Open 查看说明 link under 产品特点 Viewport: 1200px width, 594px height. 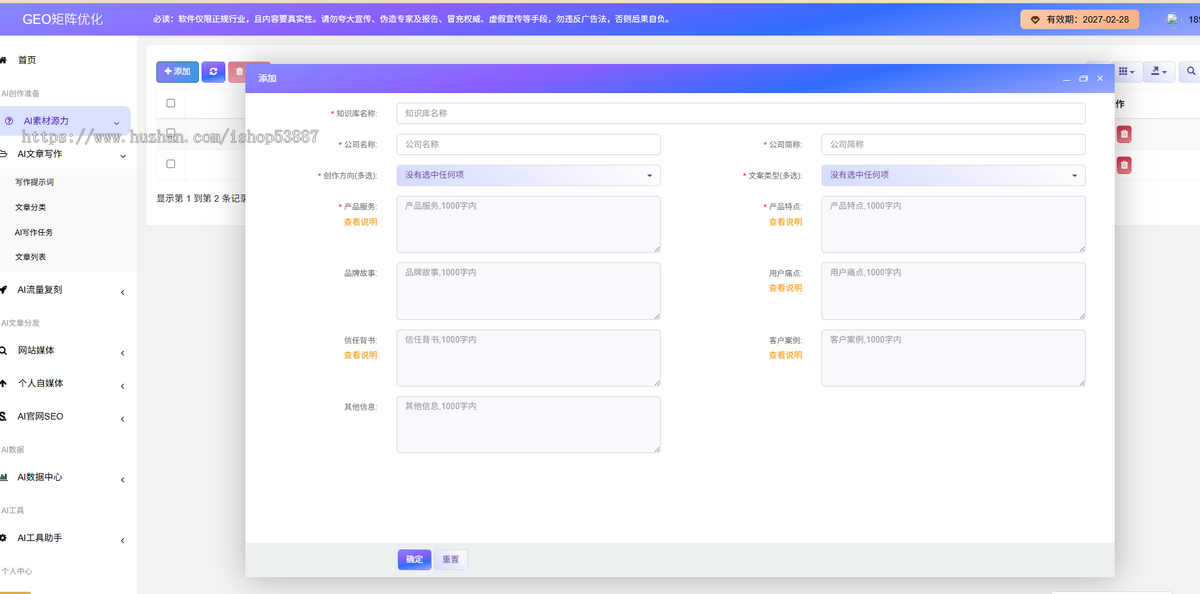785,222
